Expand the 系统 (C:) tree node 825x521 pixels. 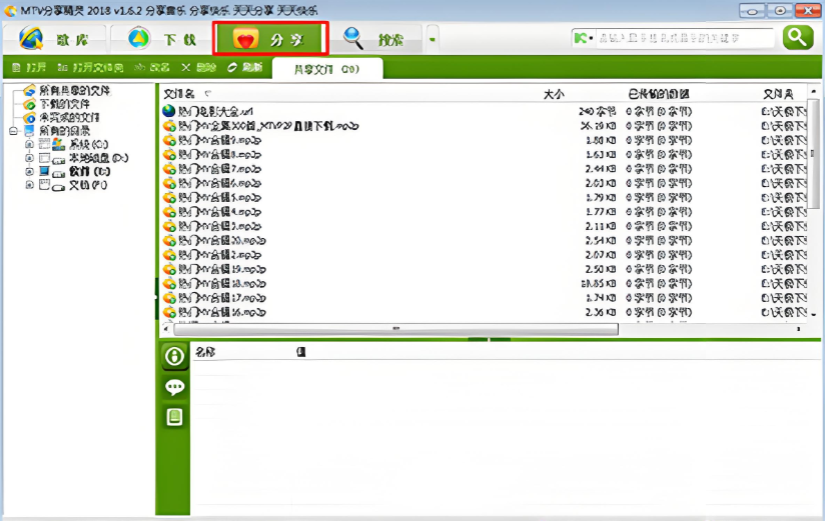point(29,145)
